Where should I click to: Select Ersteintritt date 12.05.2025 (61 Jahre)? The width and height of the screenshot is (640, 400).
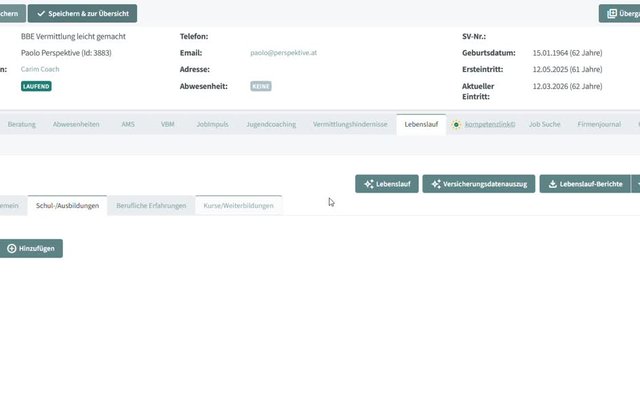567,69
